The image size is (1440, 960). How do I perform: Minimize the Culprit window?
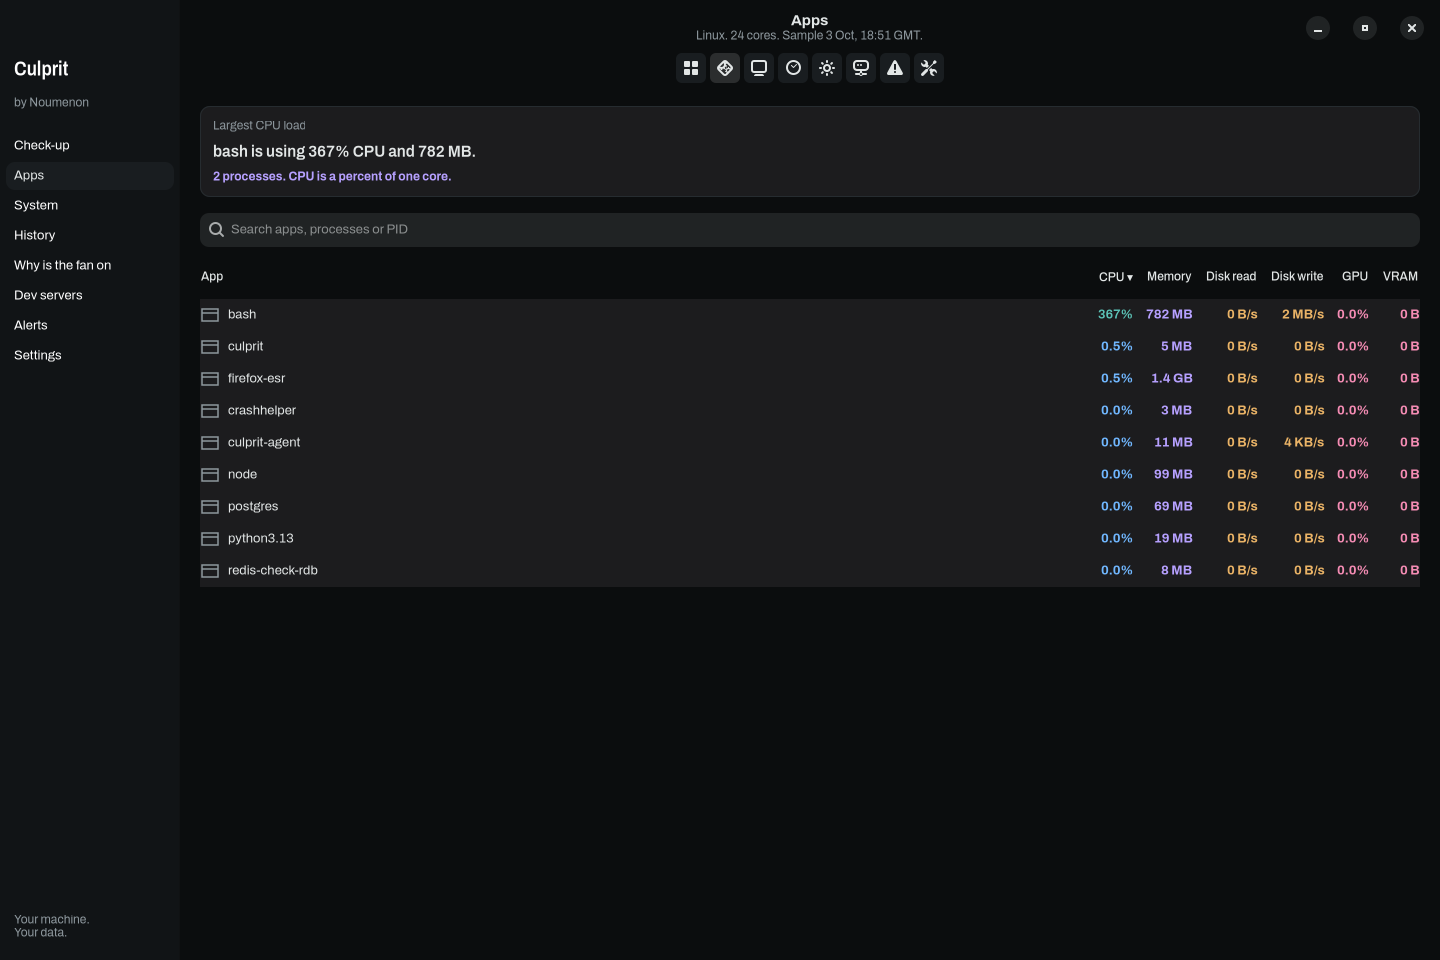(x=1318, y=28)
